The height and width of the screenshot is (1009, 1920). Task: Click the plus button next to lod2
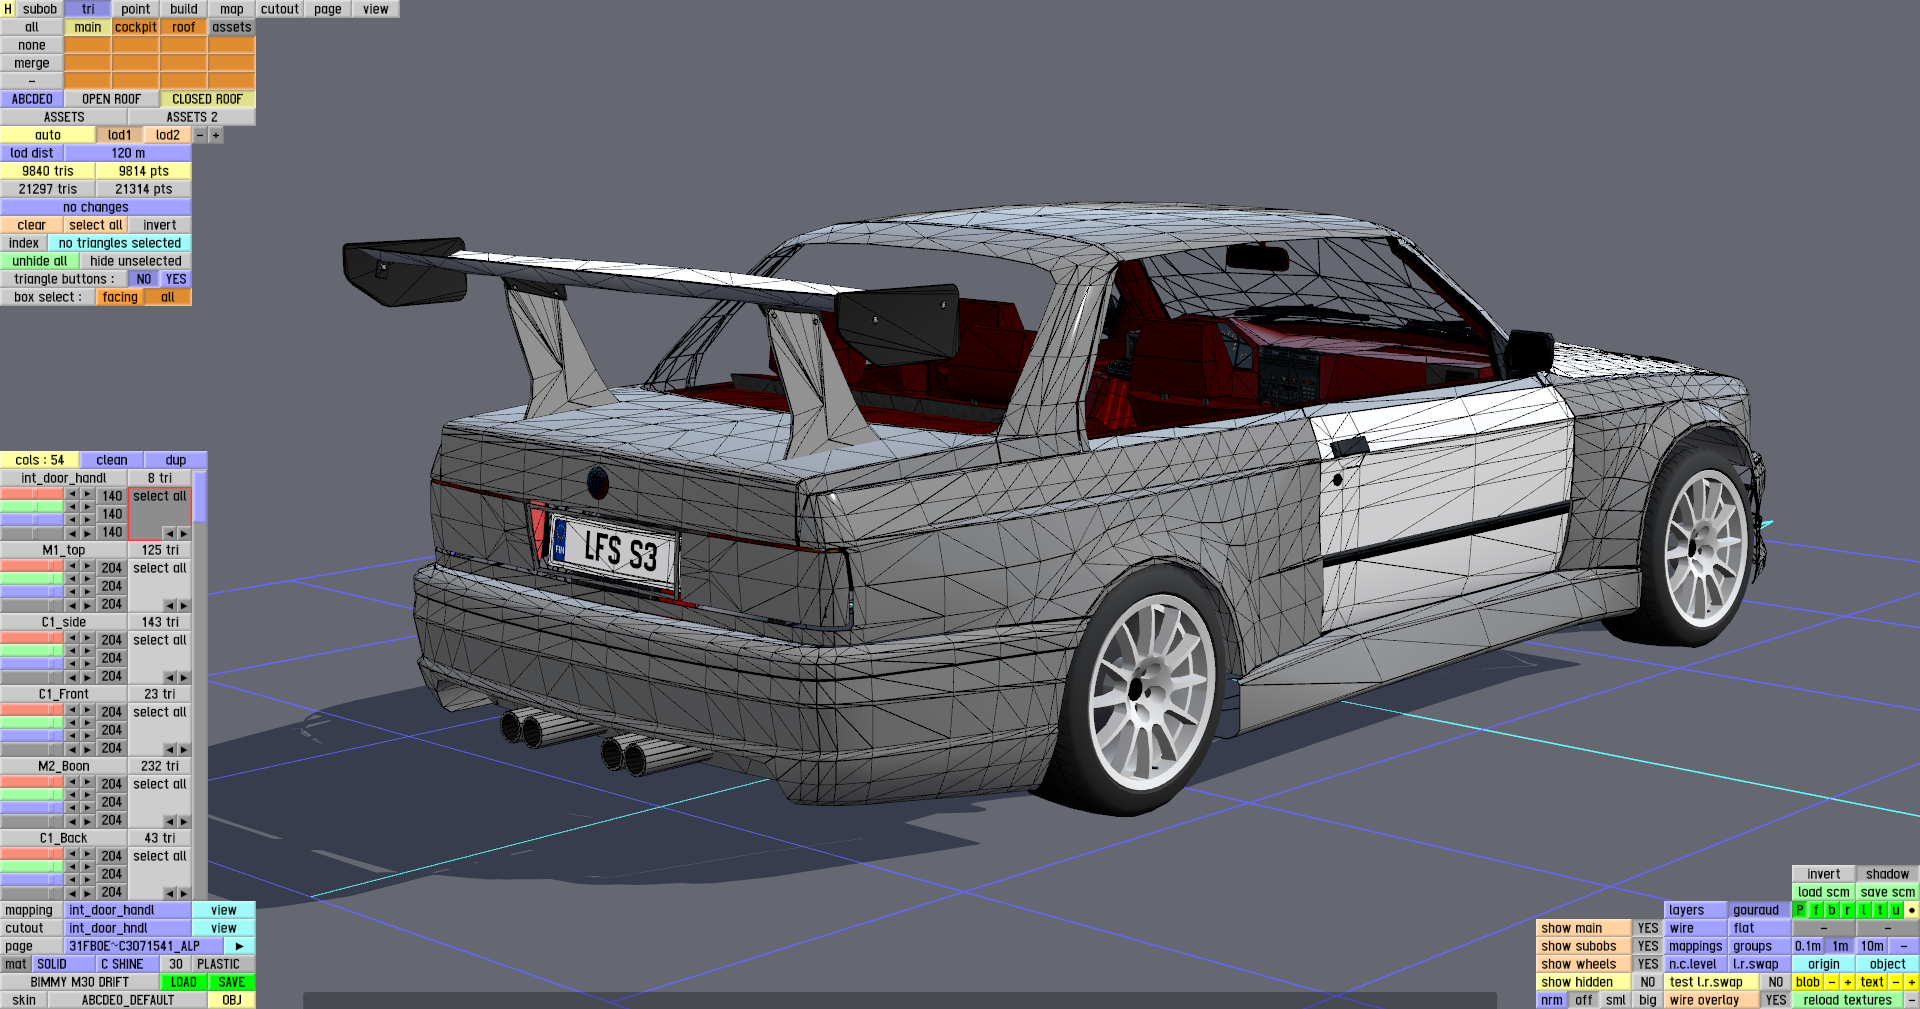click(x=216, y=135)
